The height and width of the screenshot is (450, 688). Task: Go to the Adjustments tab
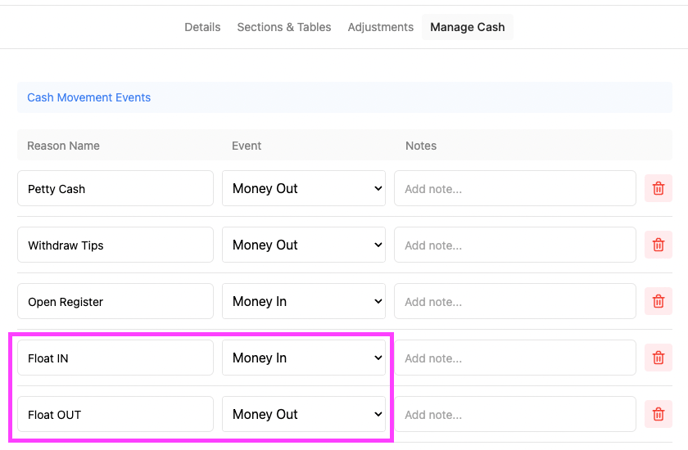pyautogui.click(x=380, y=27)
